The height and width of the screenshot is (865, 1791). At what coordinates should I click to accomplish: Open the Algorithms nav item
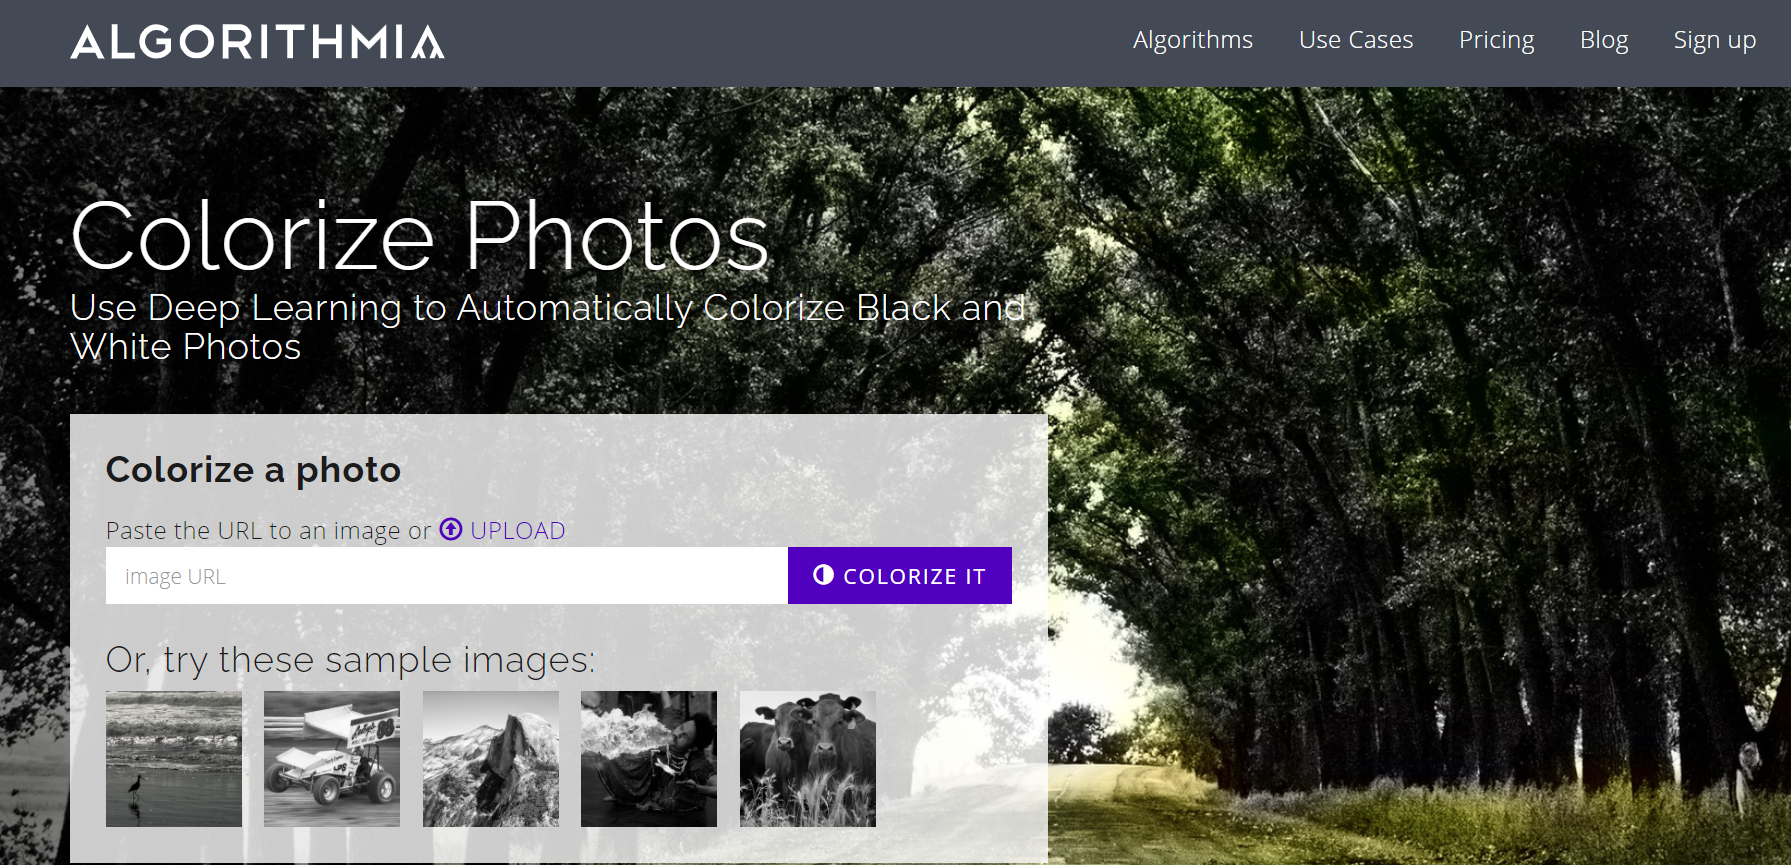[1192, 40]
